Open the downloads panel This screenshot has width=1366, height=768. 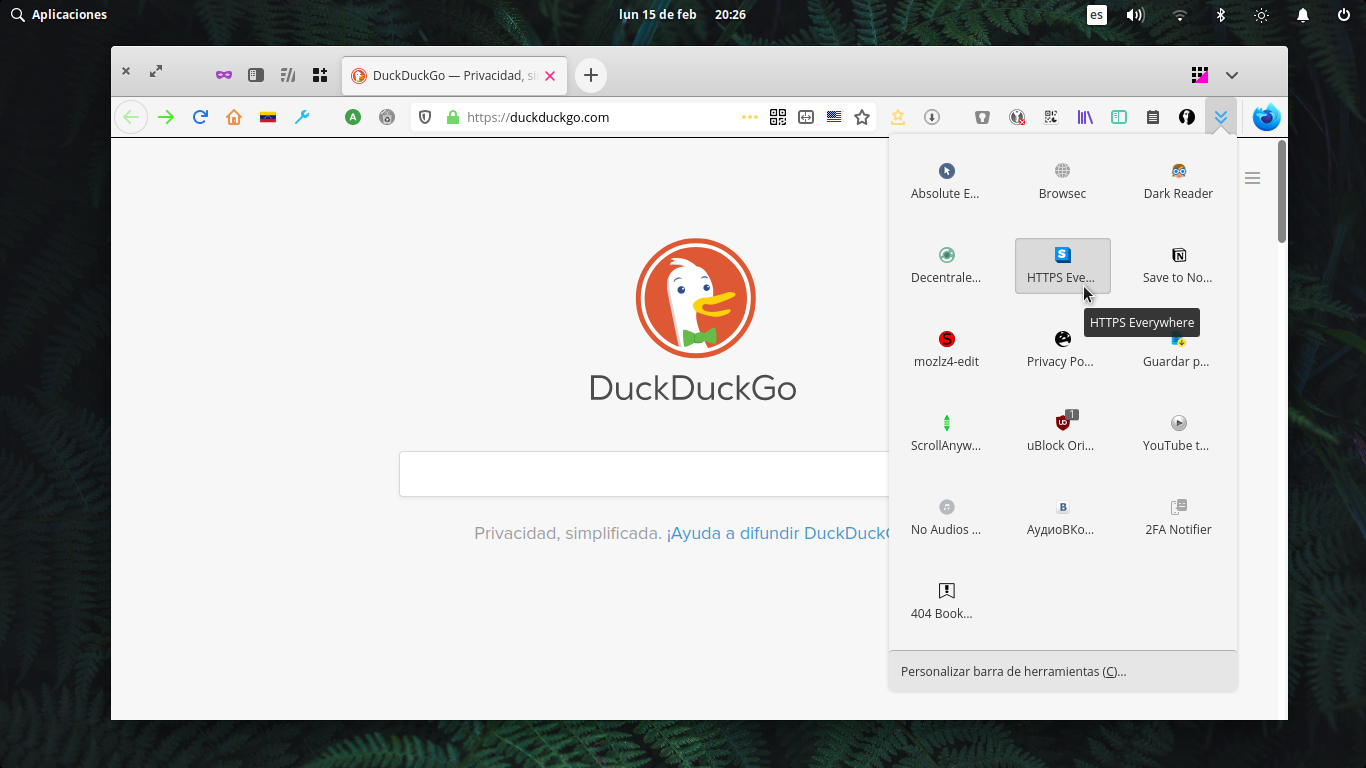point(932,117)
